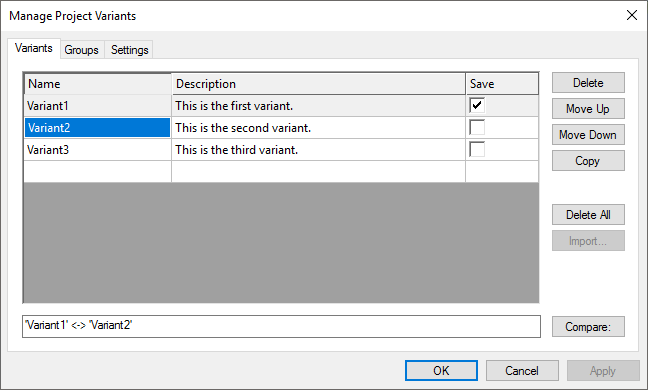This screenshot has width=648, height=390.
Task: Select the Variant3 row name
Action: (98, 150)
